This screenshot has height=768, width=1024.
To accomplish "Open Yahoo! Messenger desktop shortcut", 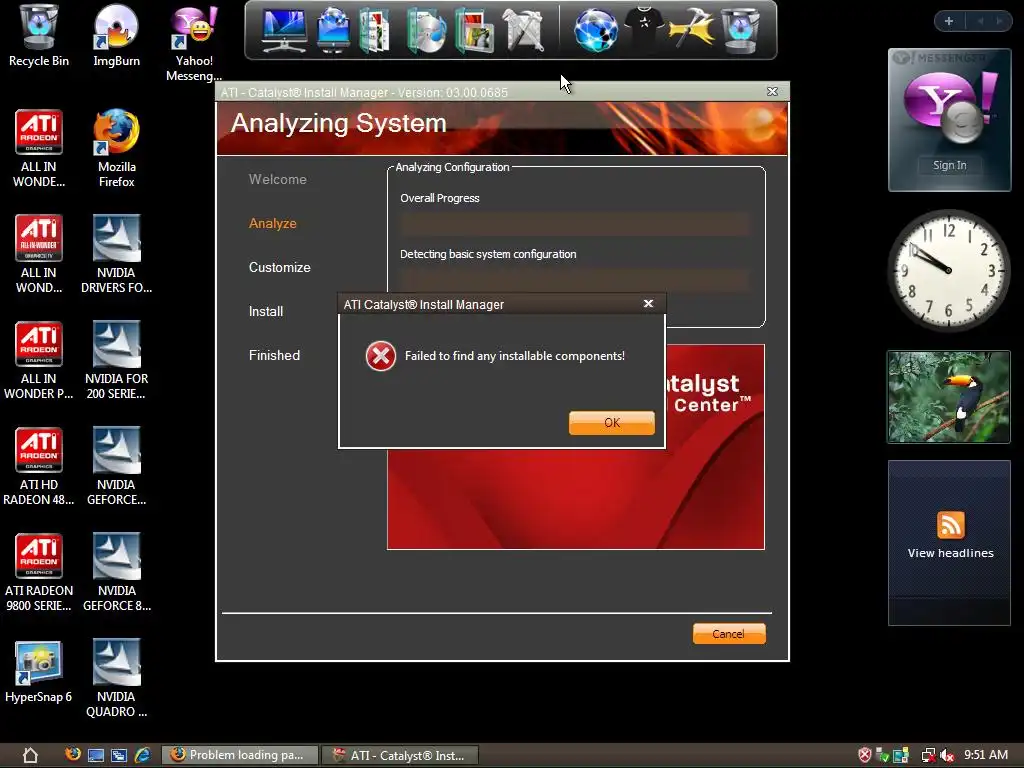I will pos(194,43).
